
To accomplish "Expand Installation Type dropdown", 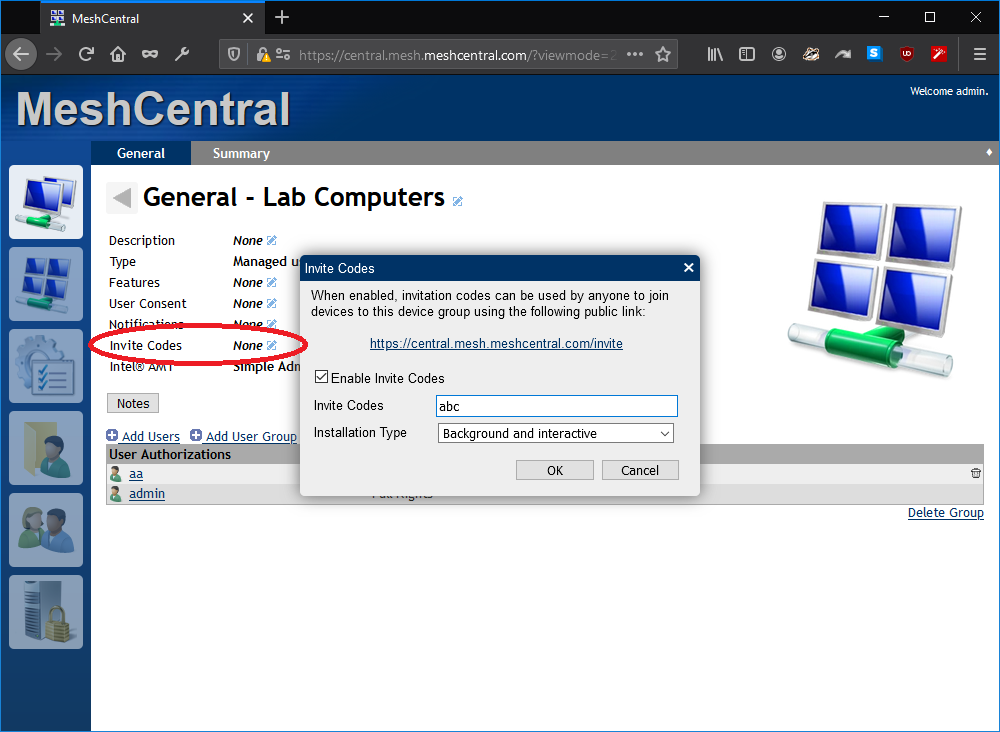I will click(x=555, y=434).
